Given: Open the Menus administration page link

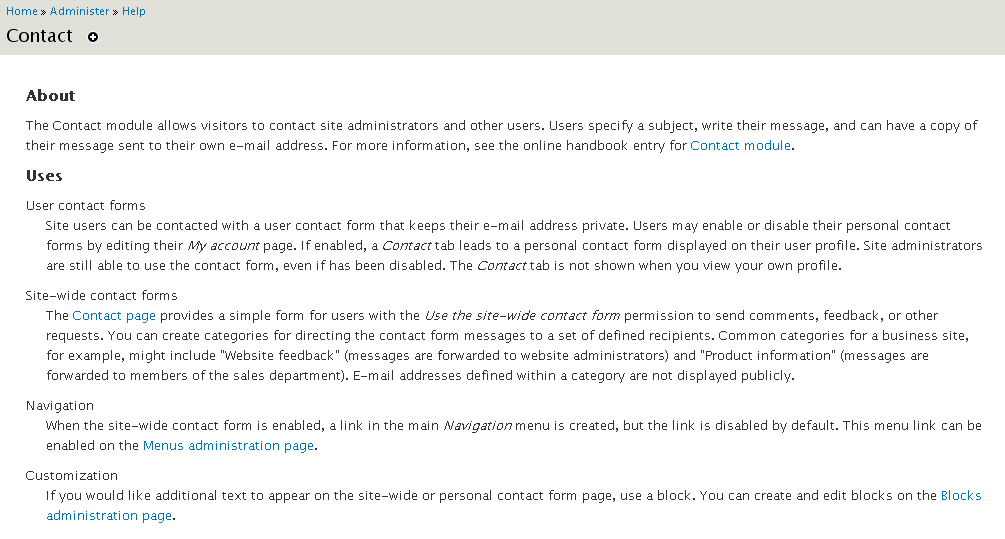Looking at the screenshot, I should pyautogui.click(x=228, y=445).
